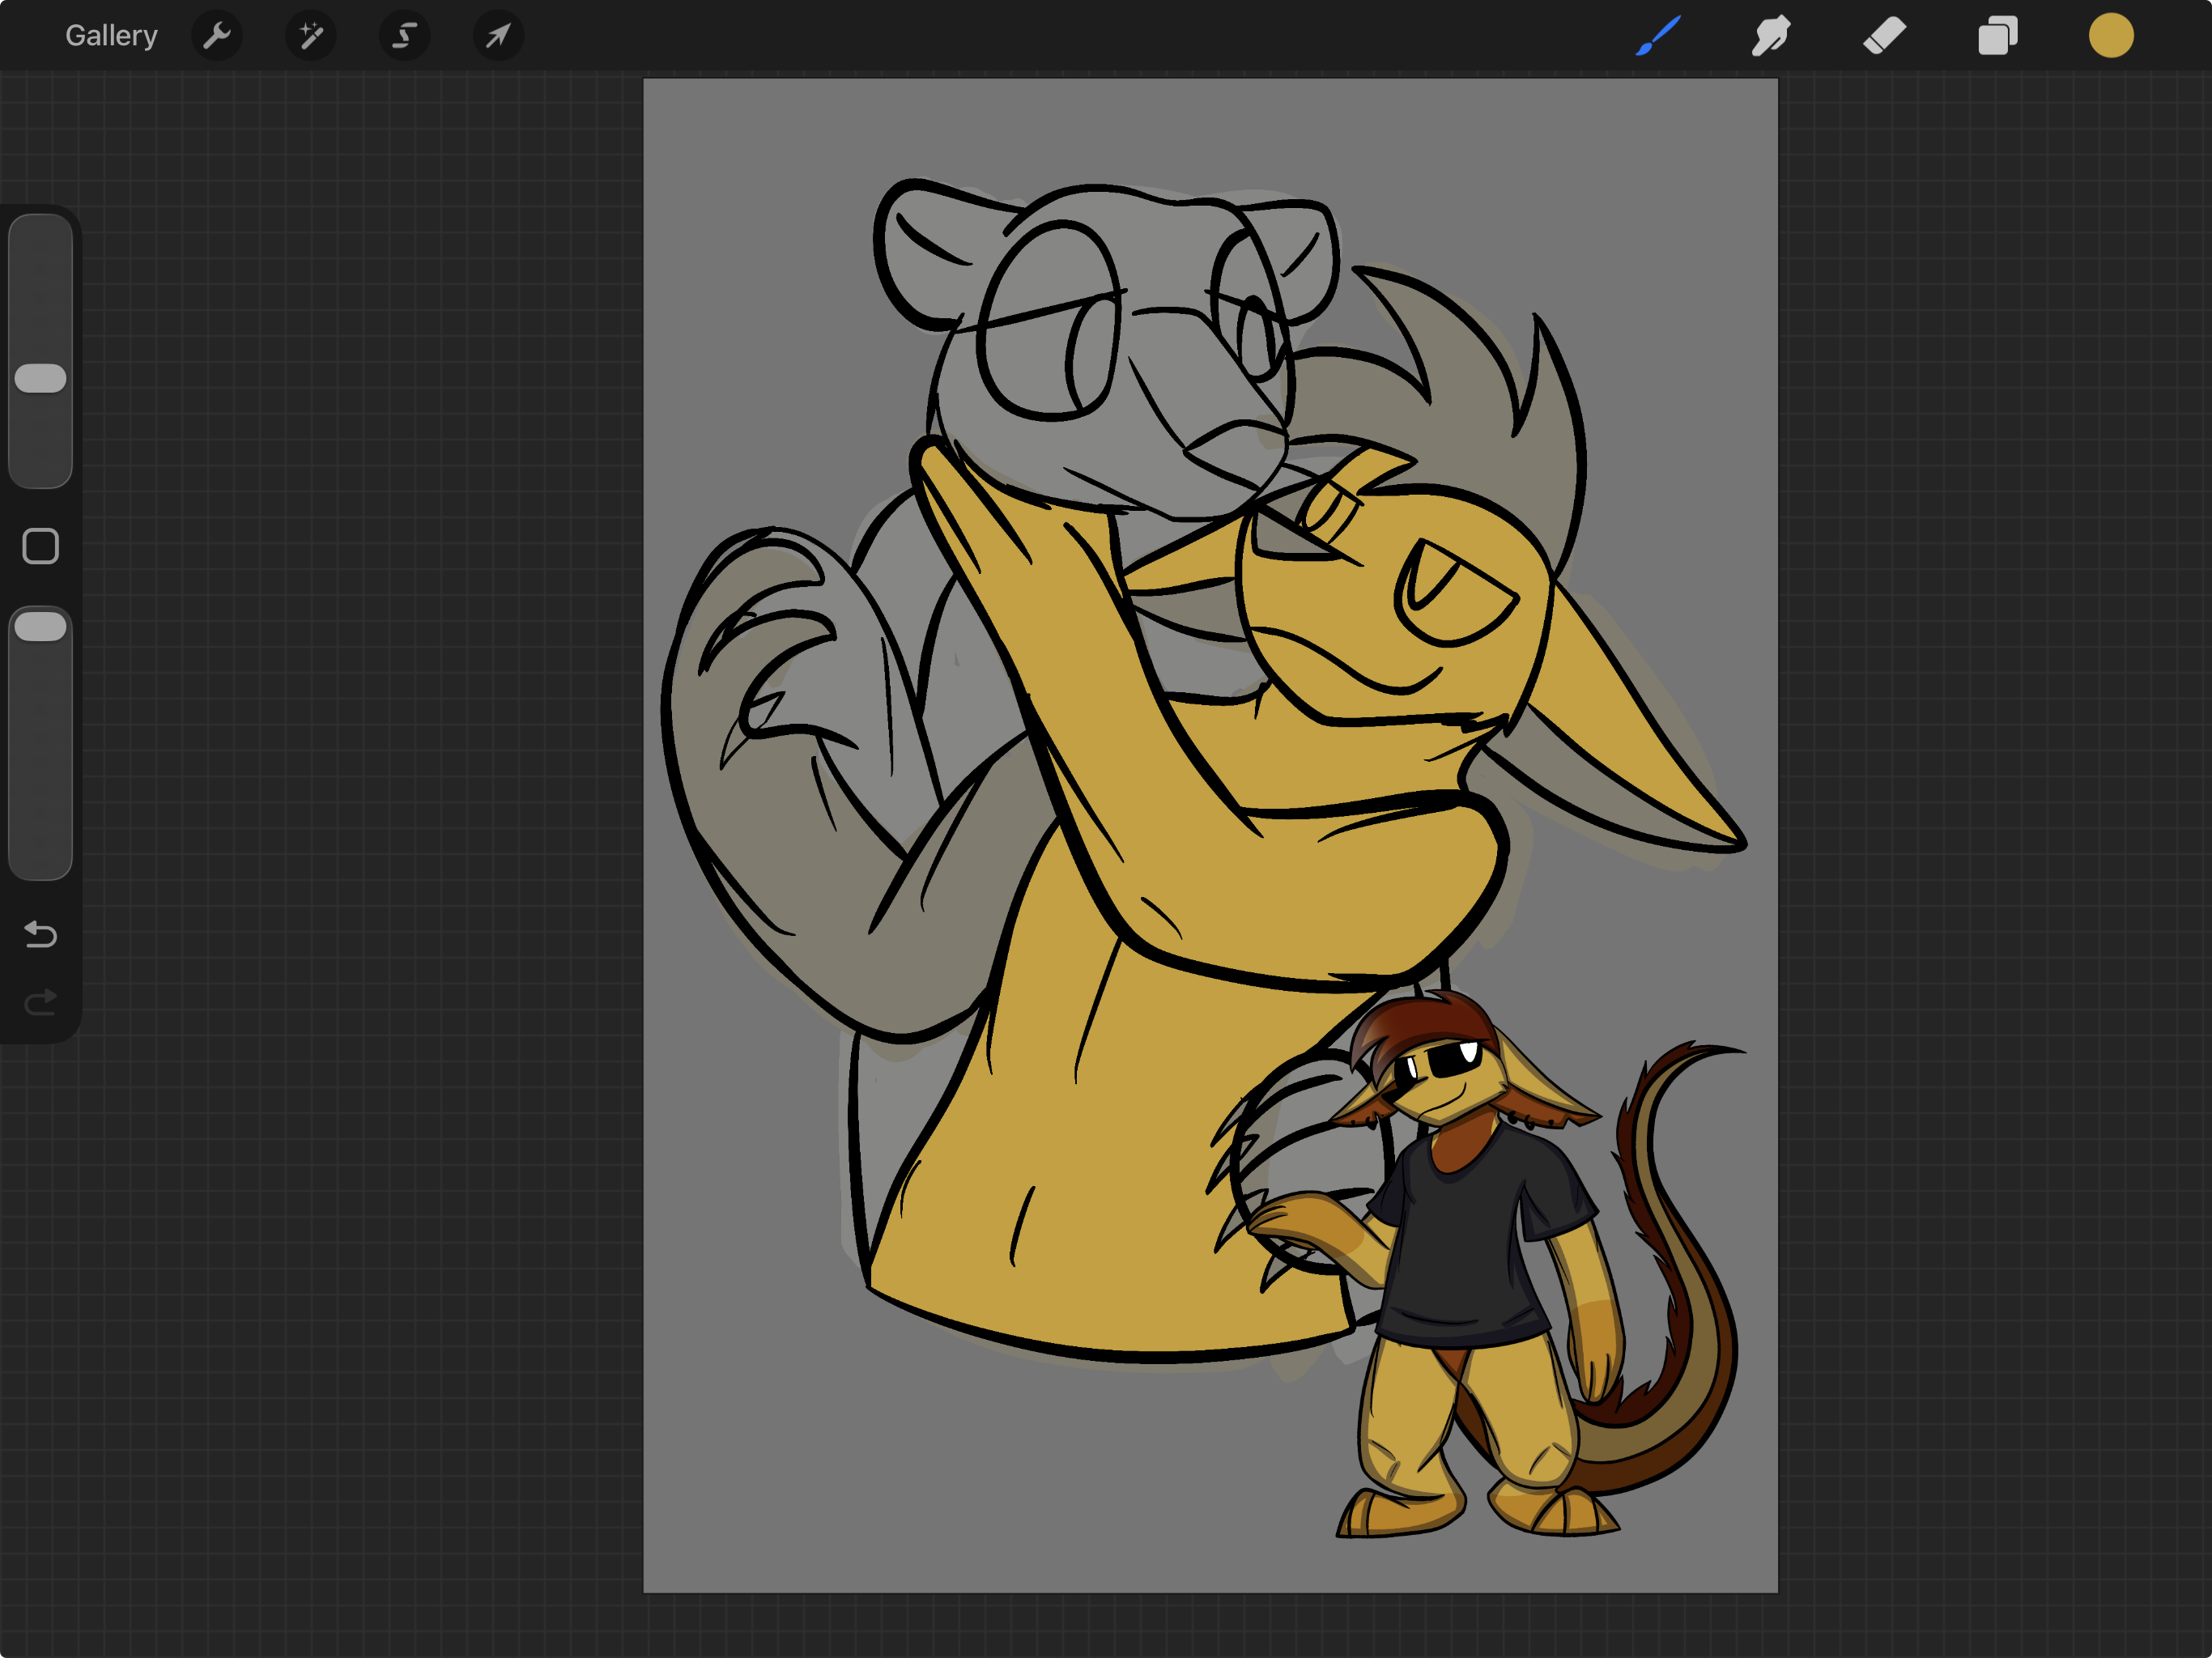Open the Actions wrench menu
2212x1658 pixels.
pyautogui.click(x=217, y=36)
